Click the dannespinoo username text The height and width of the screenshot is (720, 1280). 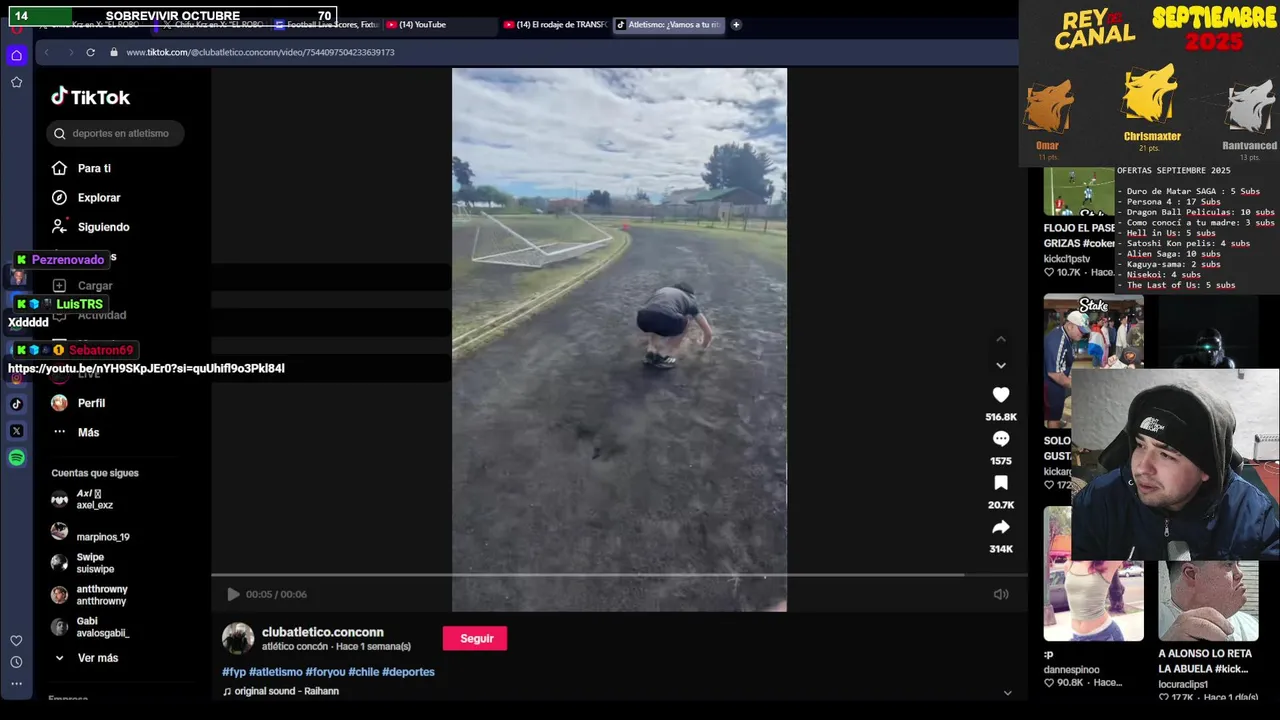click(x=1071, y=670)
